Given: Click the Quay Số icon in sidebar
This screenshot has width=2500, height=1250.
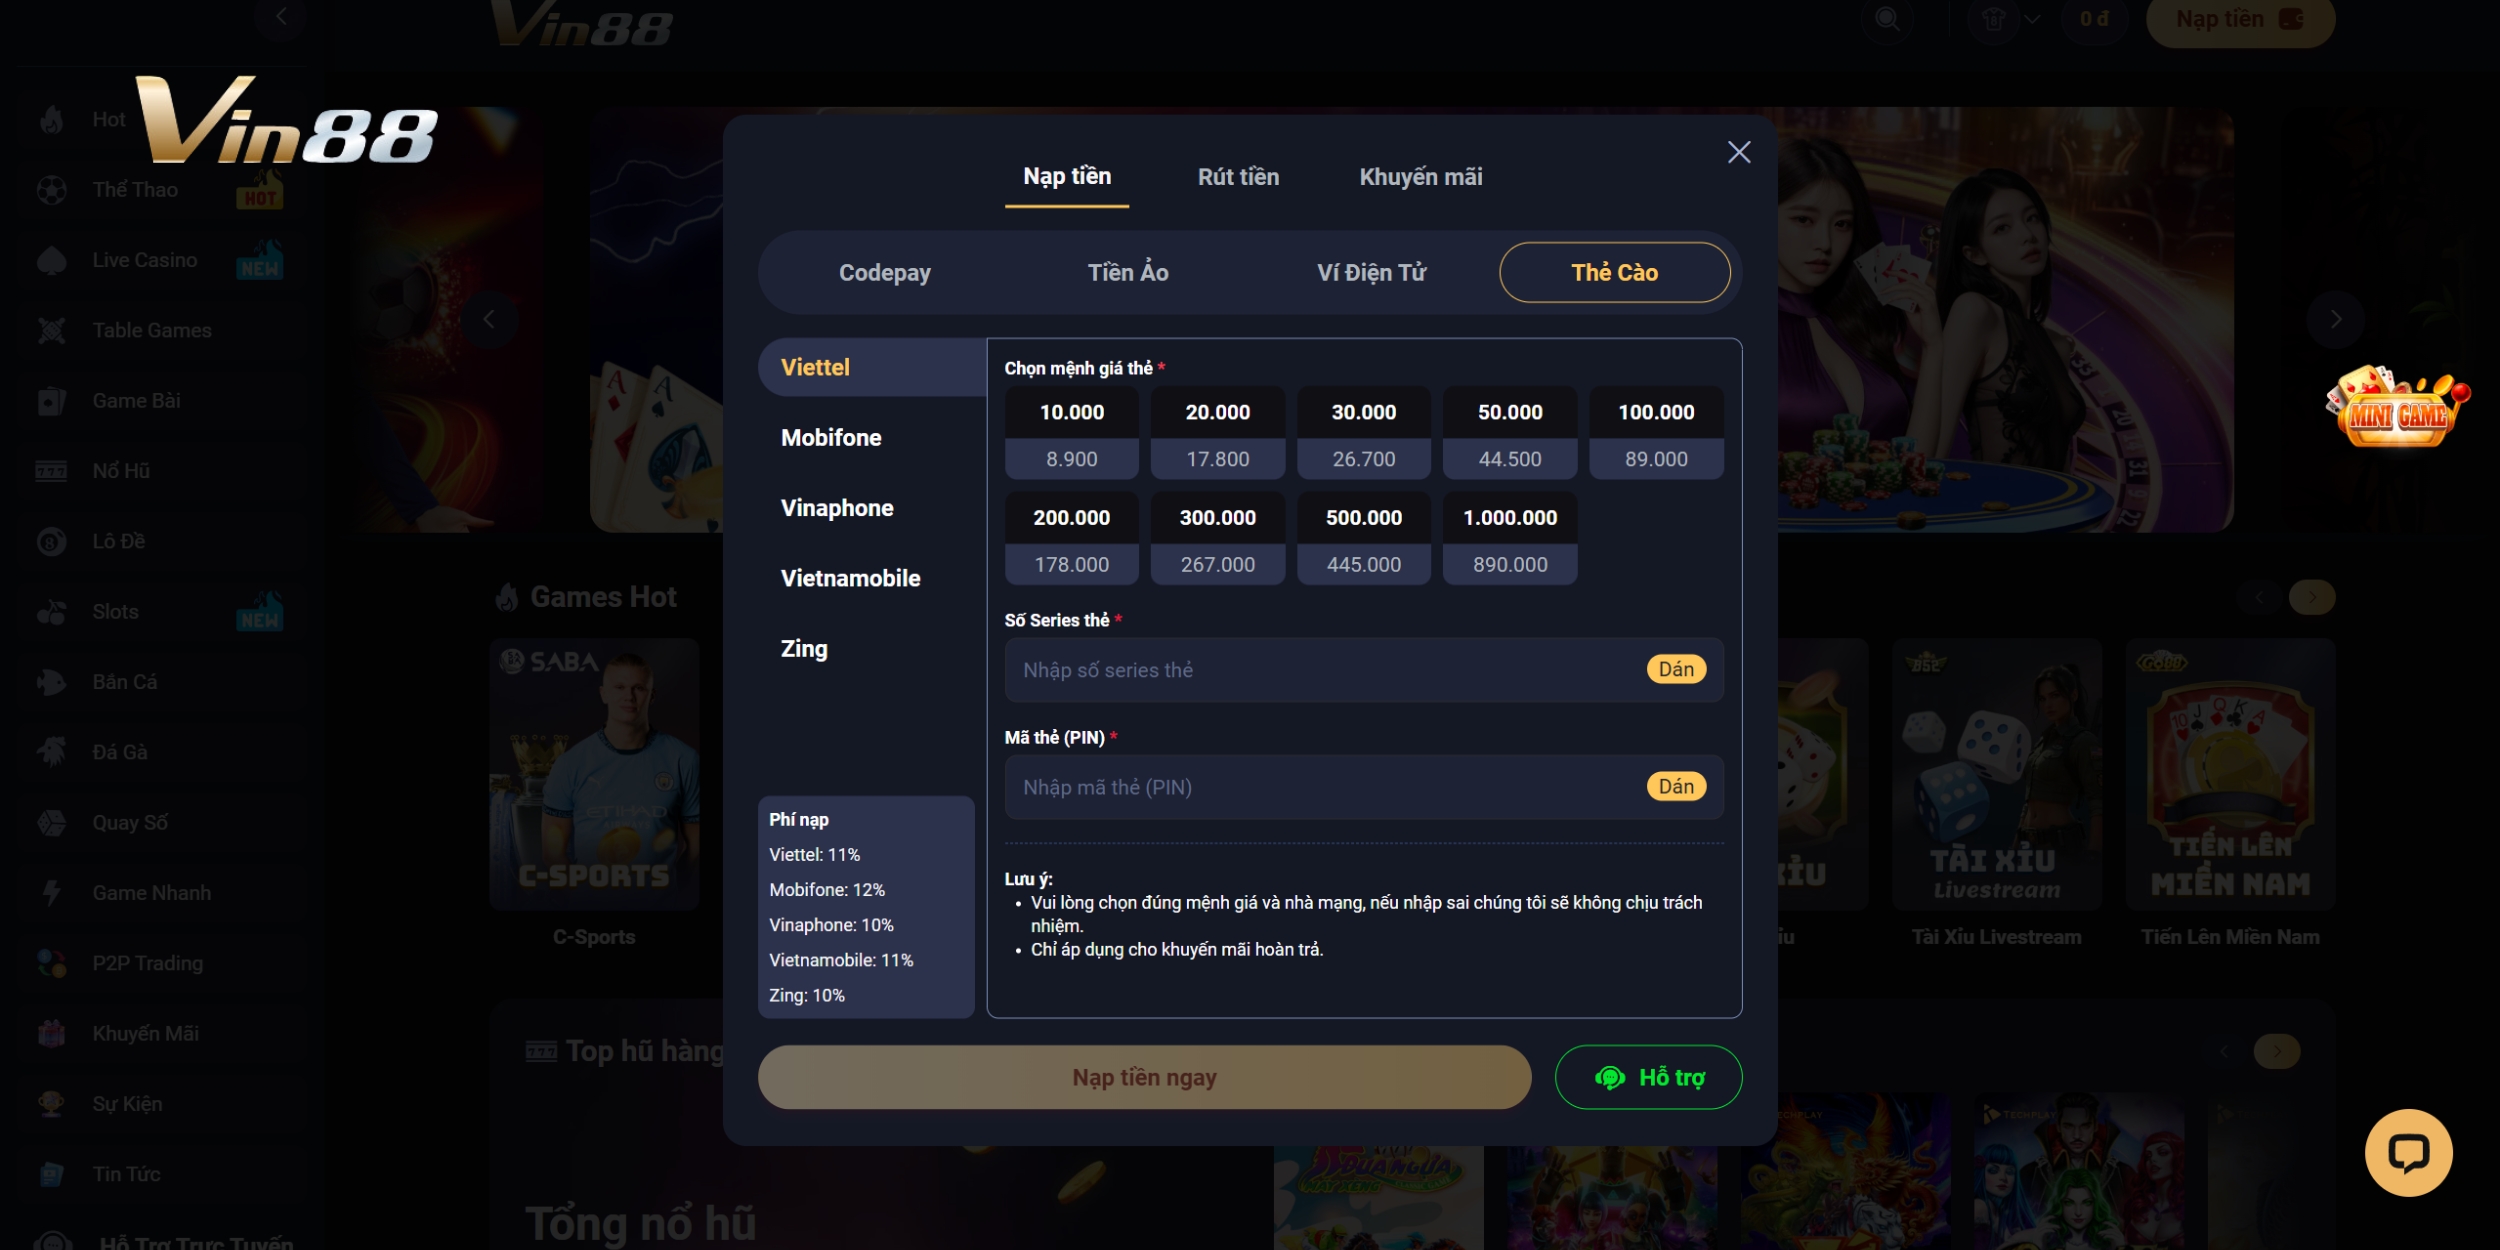Looking at the screenshot, I should click(x=52, y=823).
